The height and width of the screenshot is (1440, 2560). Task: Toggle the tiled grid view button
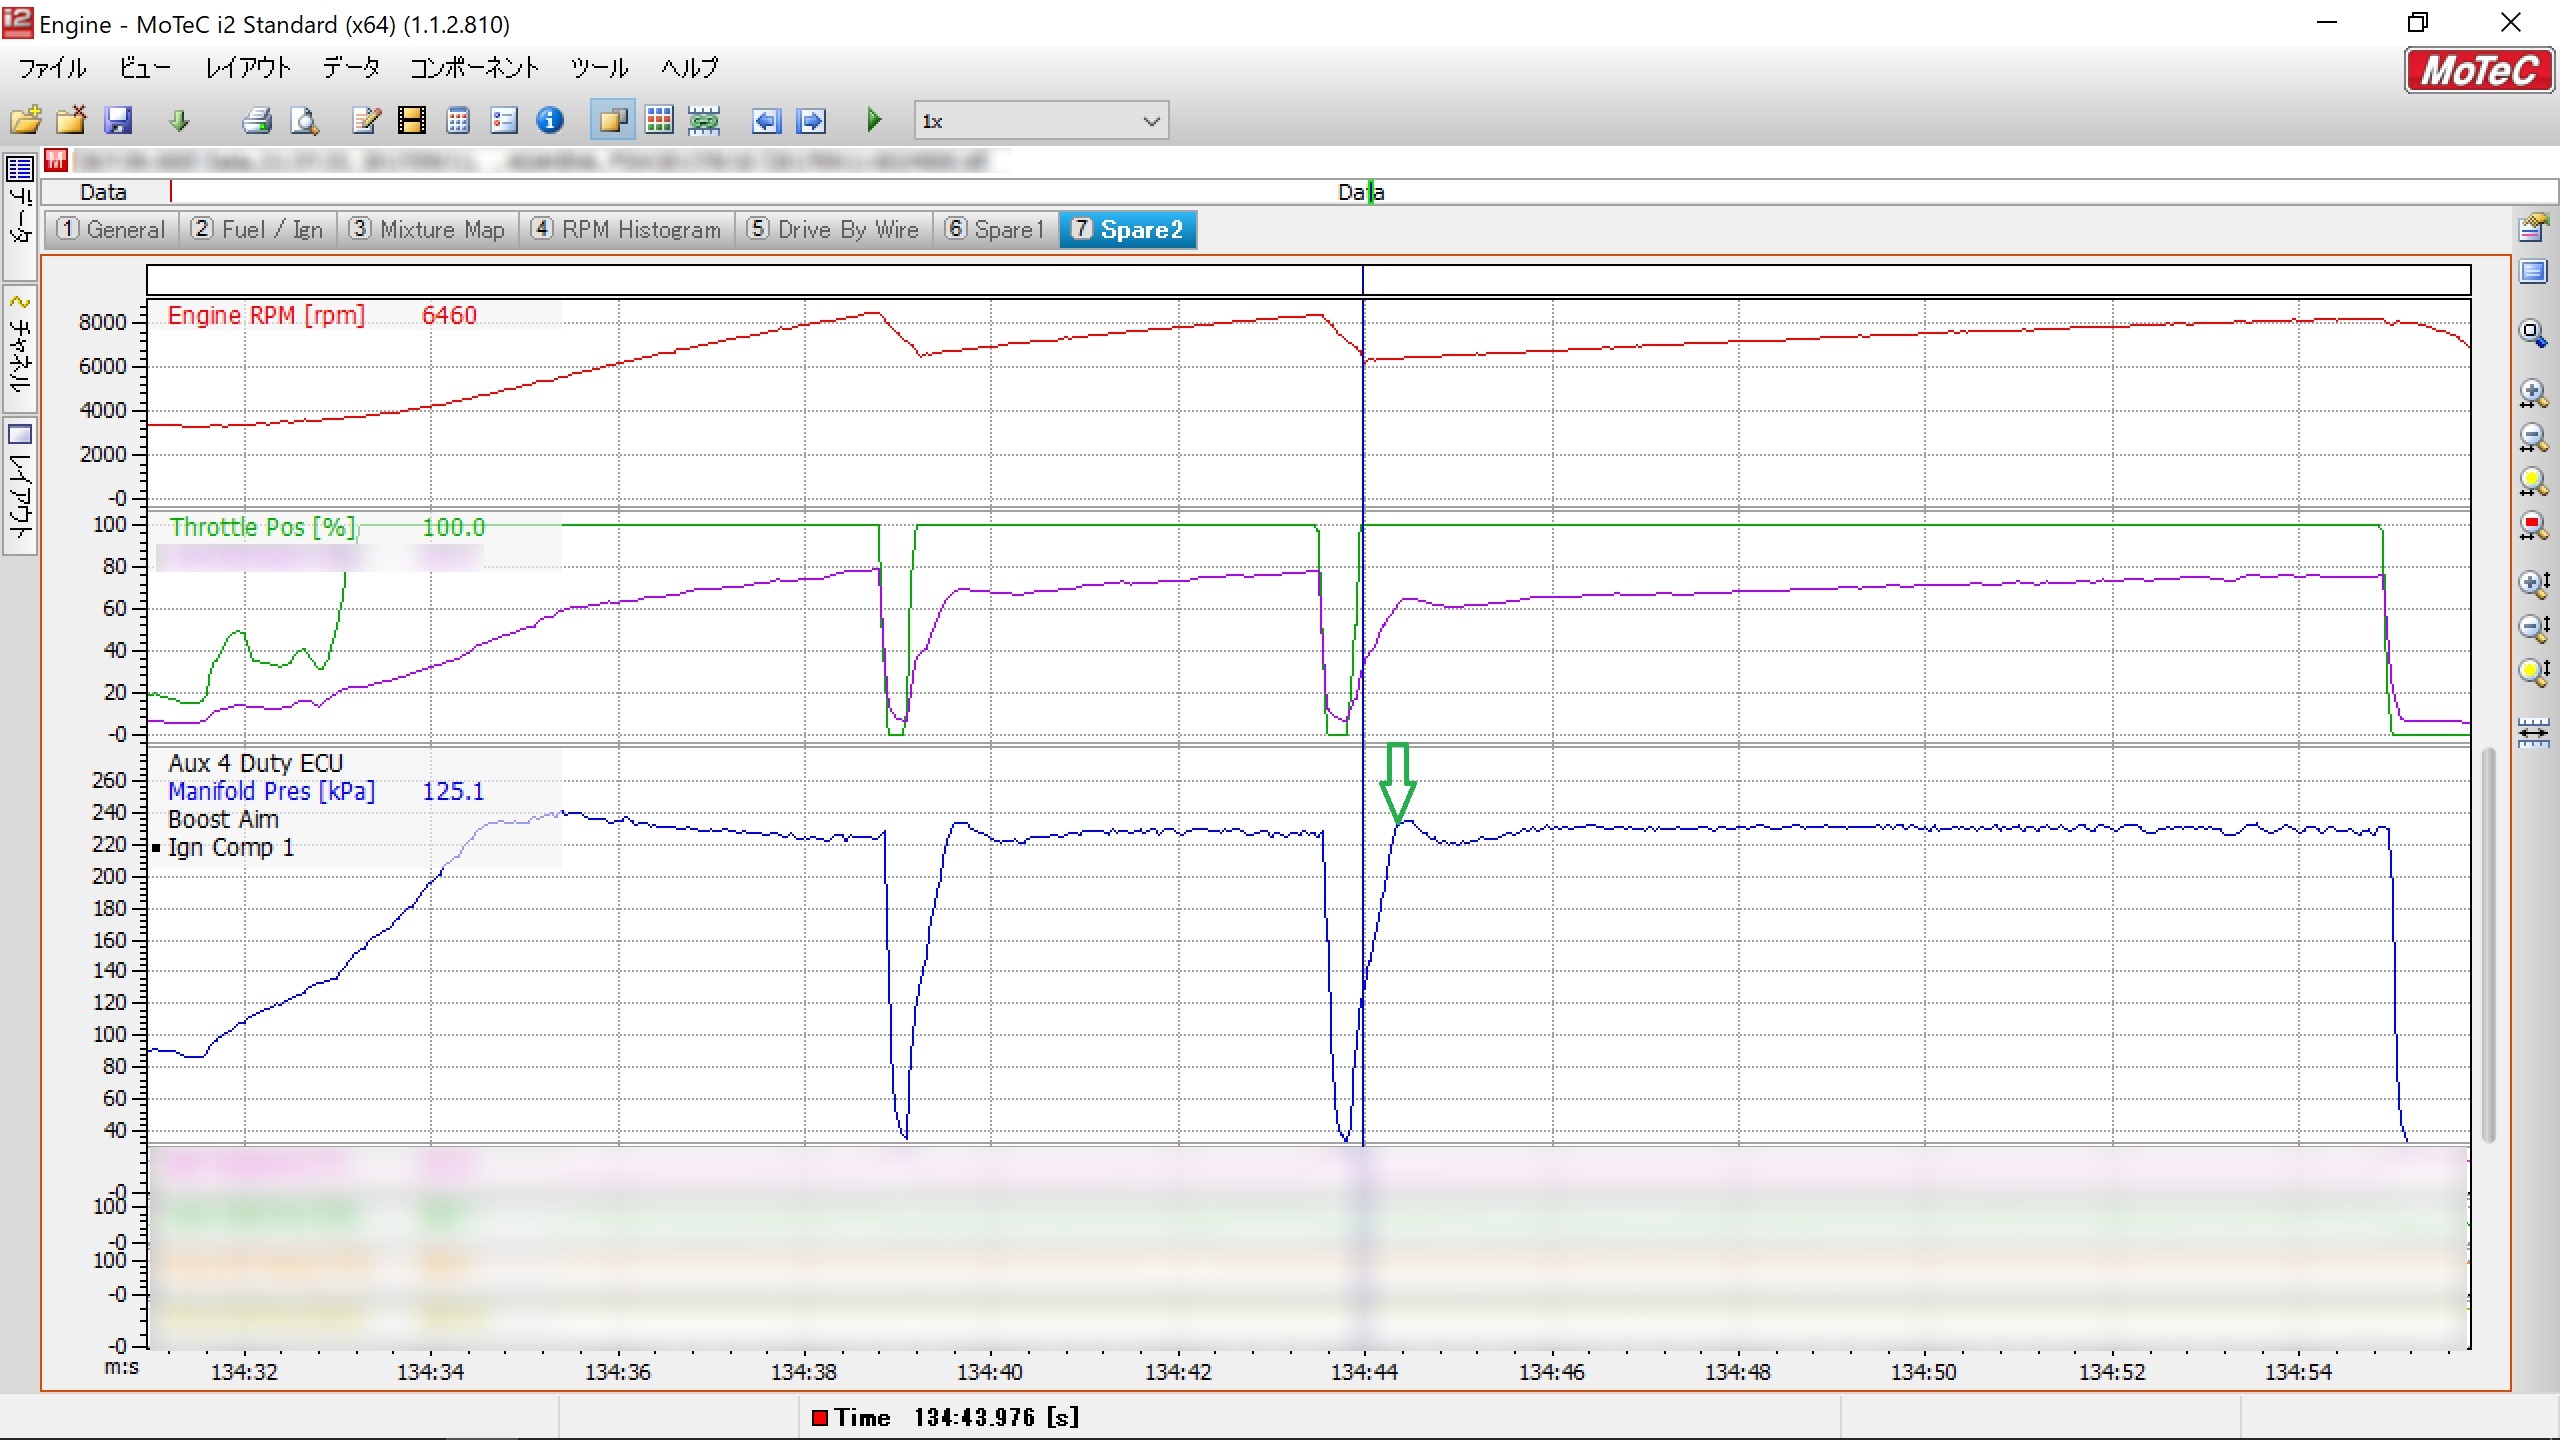(659, 121)
